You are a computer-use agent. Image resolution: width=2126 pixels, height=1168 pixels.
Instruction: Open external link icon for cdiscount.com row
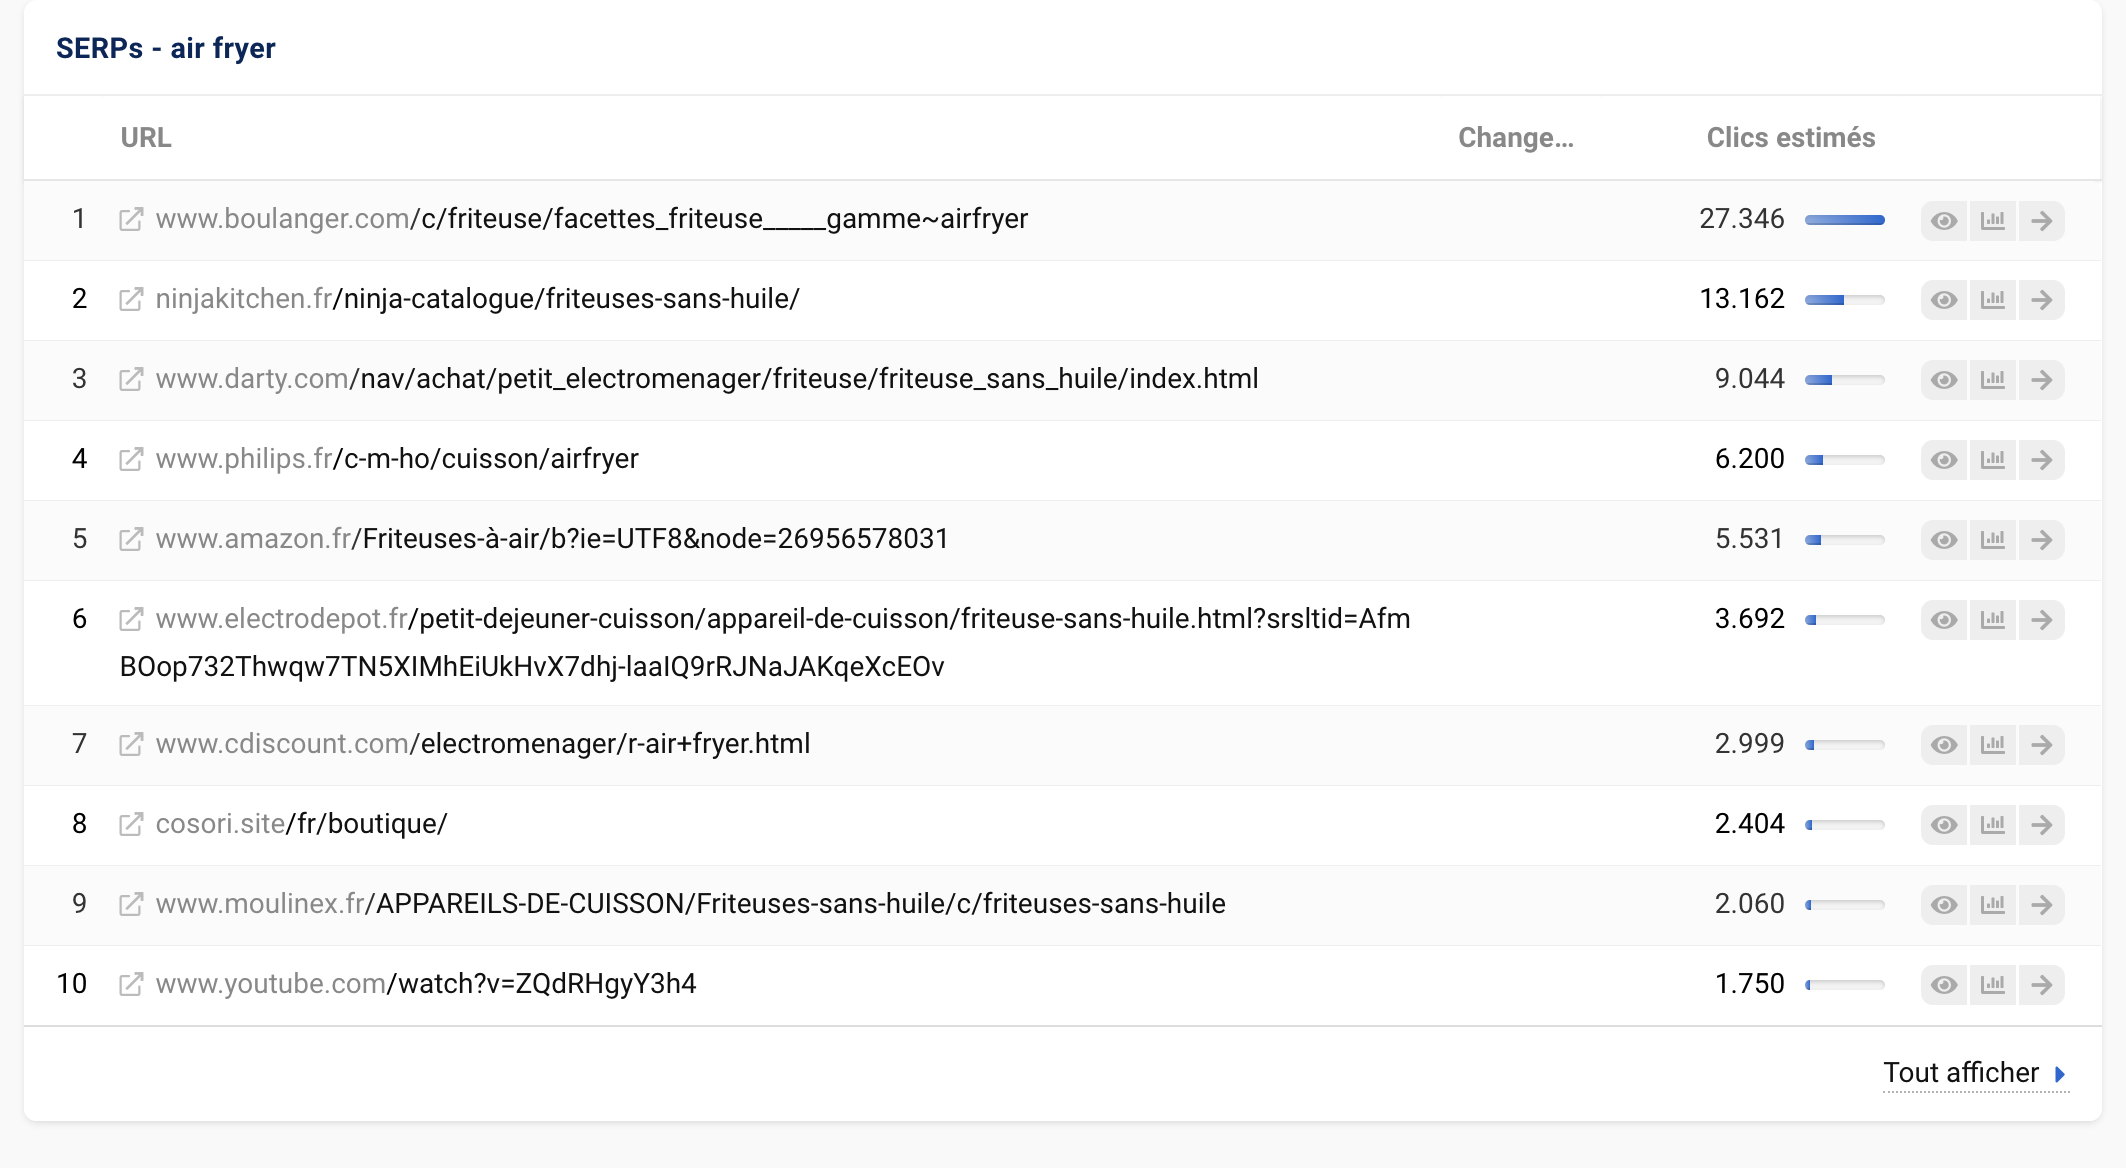[x=131, y=744]
